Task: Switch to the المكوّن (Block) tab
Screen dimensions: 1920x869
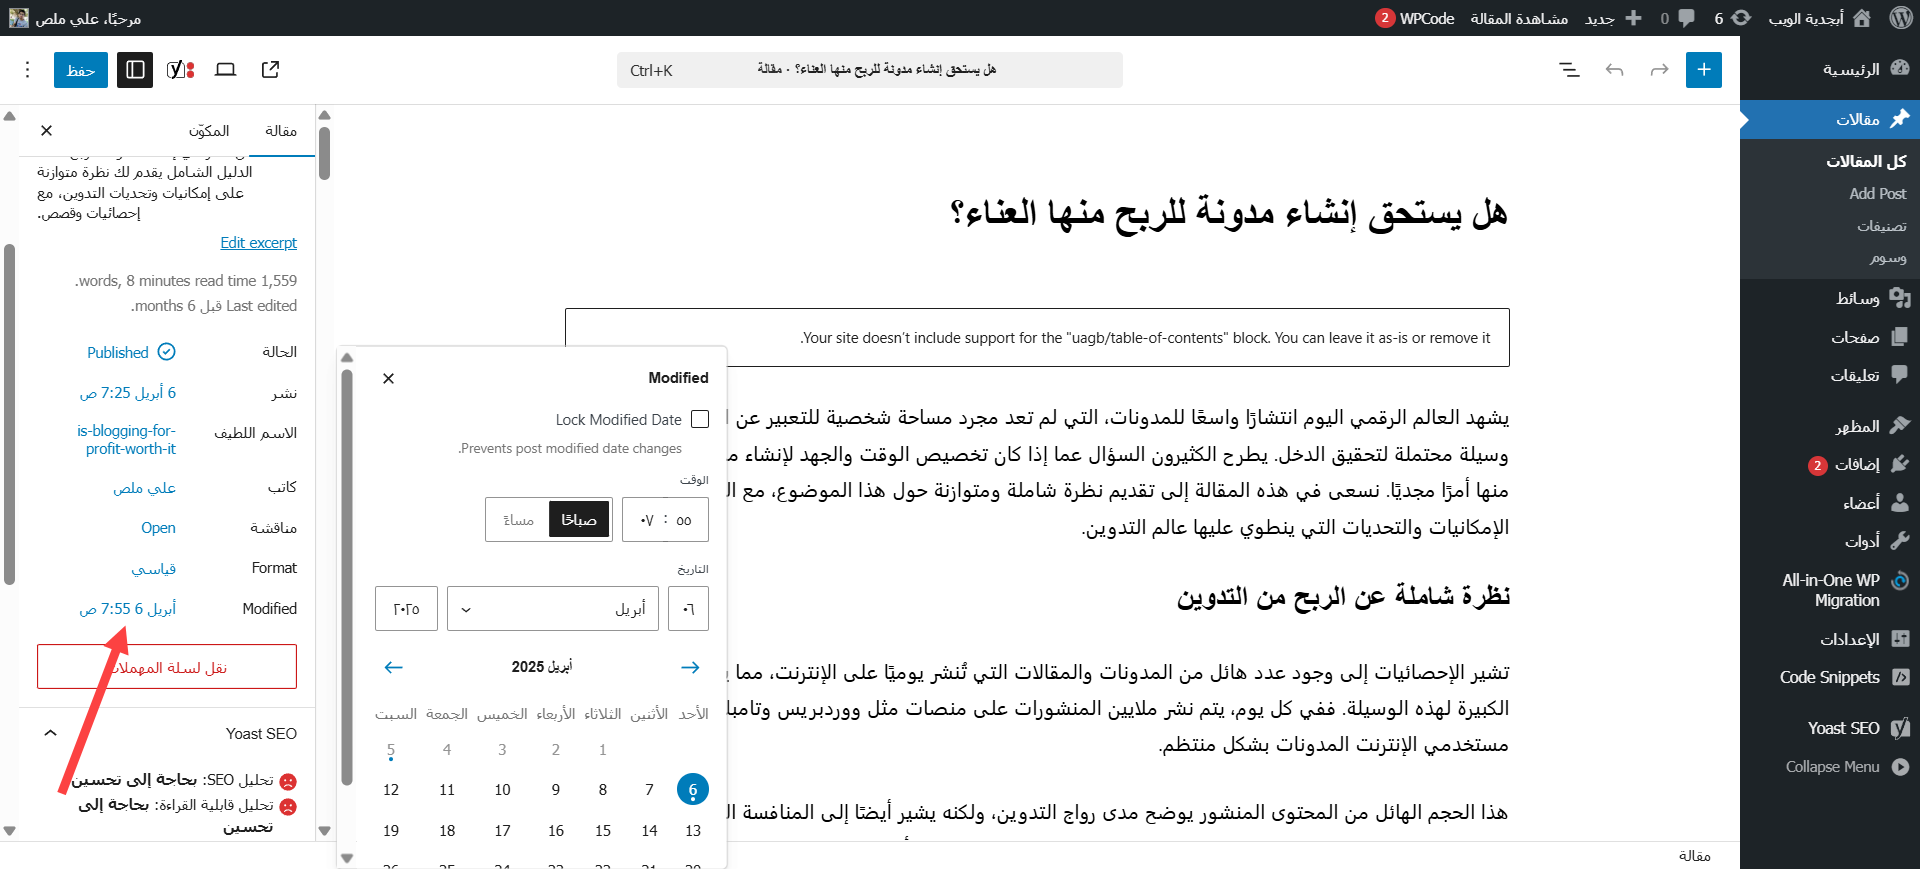Action: (209, 131)
